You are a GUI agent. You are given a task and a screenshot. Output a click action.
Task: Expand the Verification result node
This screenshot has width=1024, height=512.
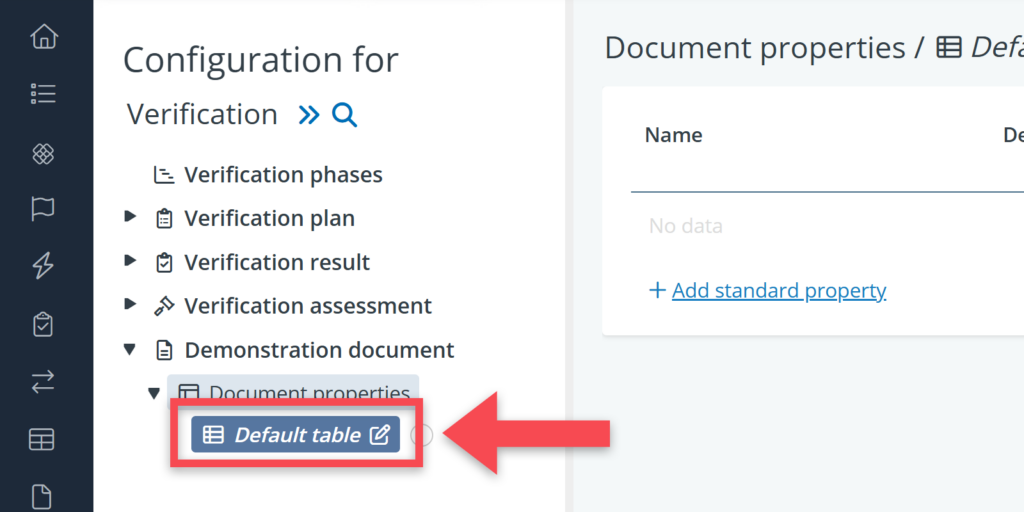(130, 261)
